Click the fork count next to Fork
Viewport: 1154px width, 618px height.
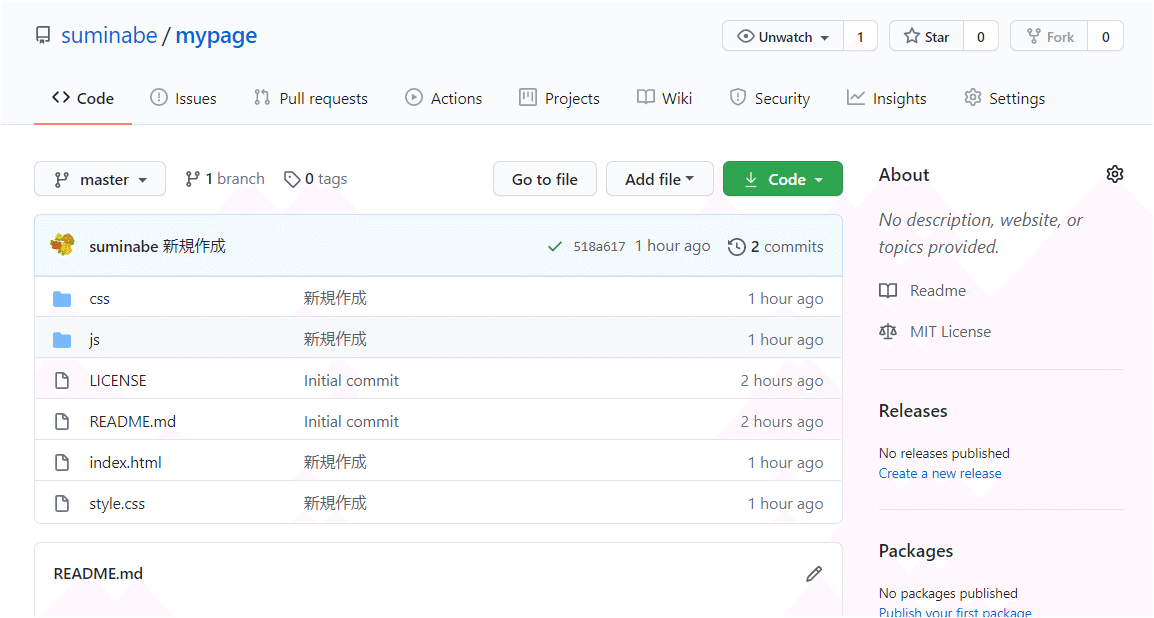tap(1105, 36)
